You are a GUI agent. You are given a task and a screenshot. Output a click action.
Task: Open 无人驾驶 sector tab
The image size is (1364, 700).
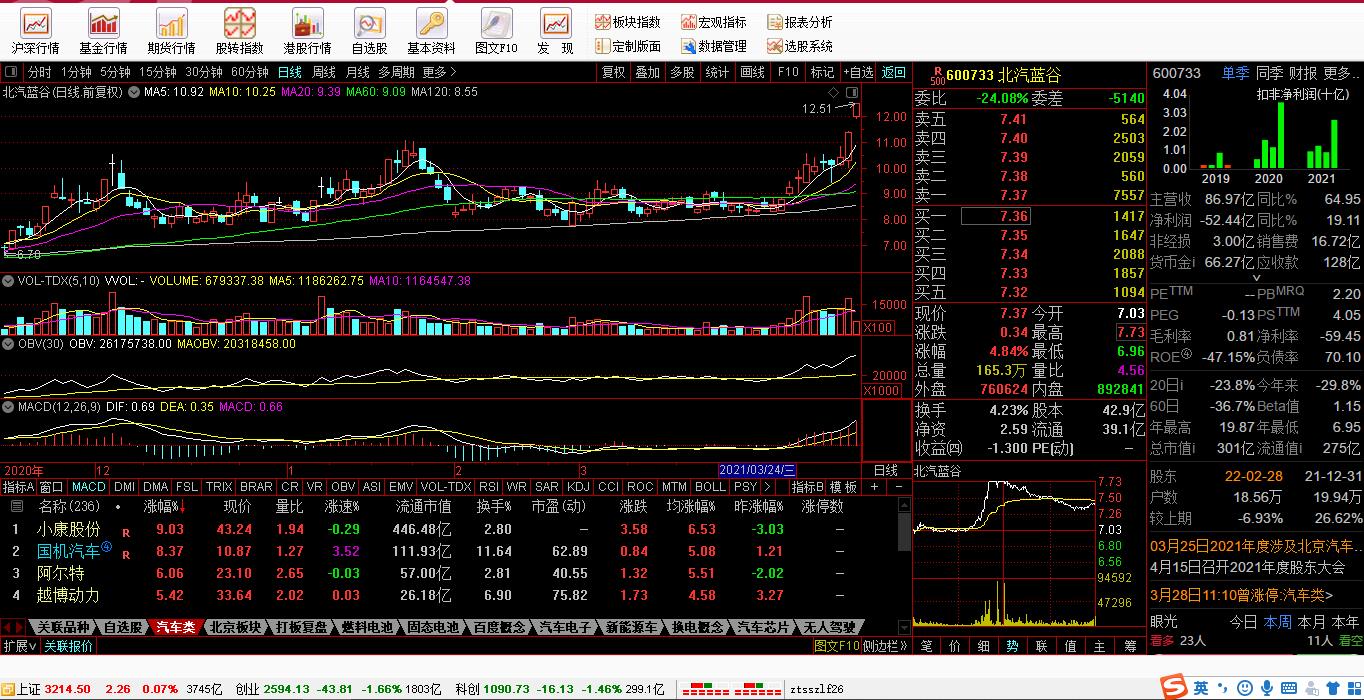(x=831, y=628)
